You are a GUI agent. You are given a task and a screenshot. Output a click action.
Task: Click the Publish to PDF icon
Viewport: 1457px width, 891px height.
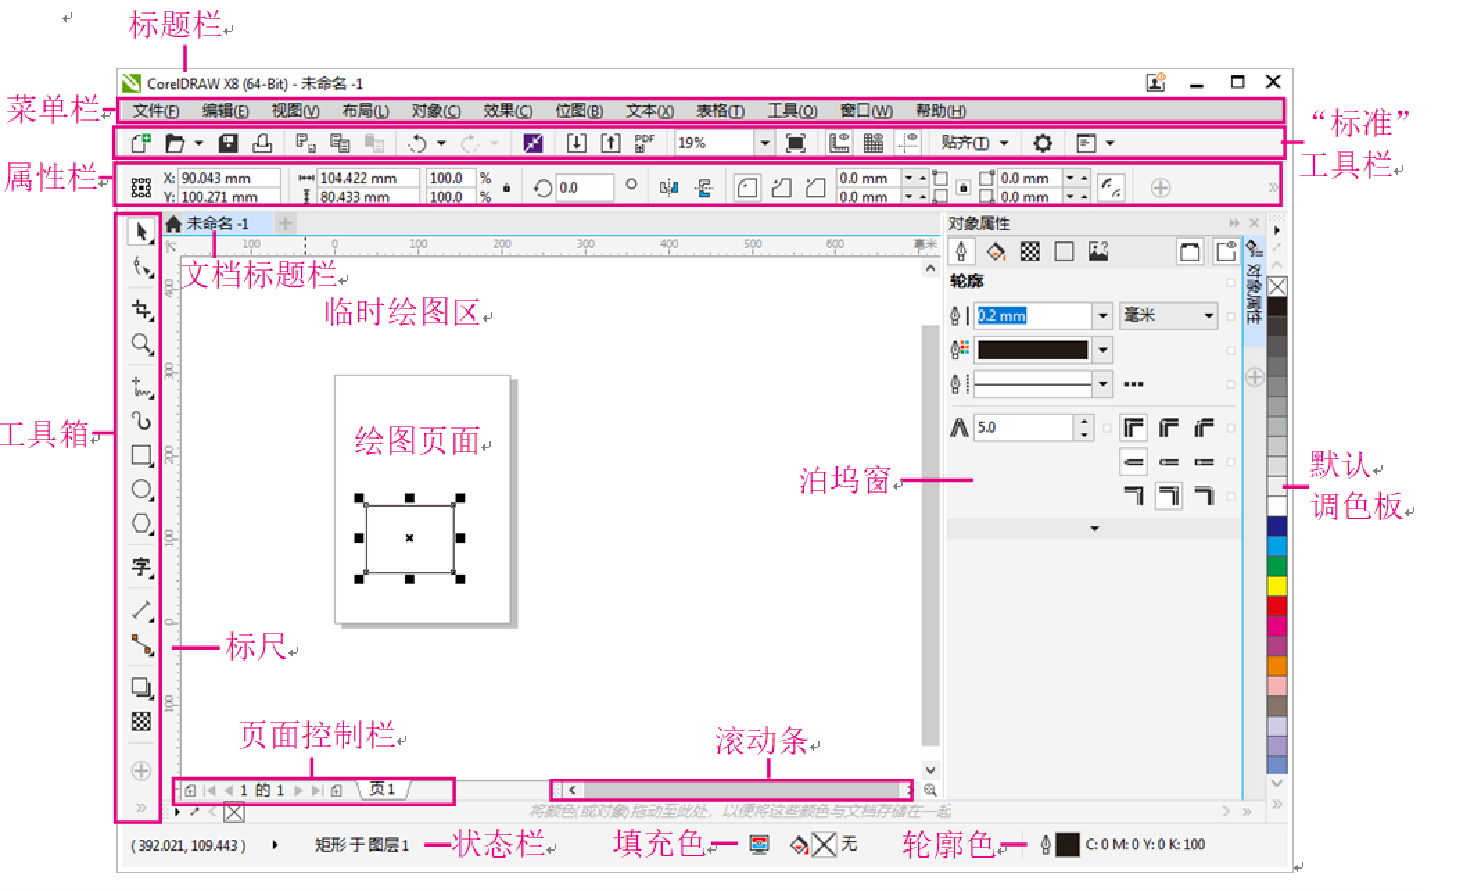click(644, 143)
